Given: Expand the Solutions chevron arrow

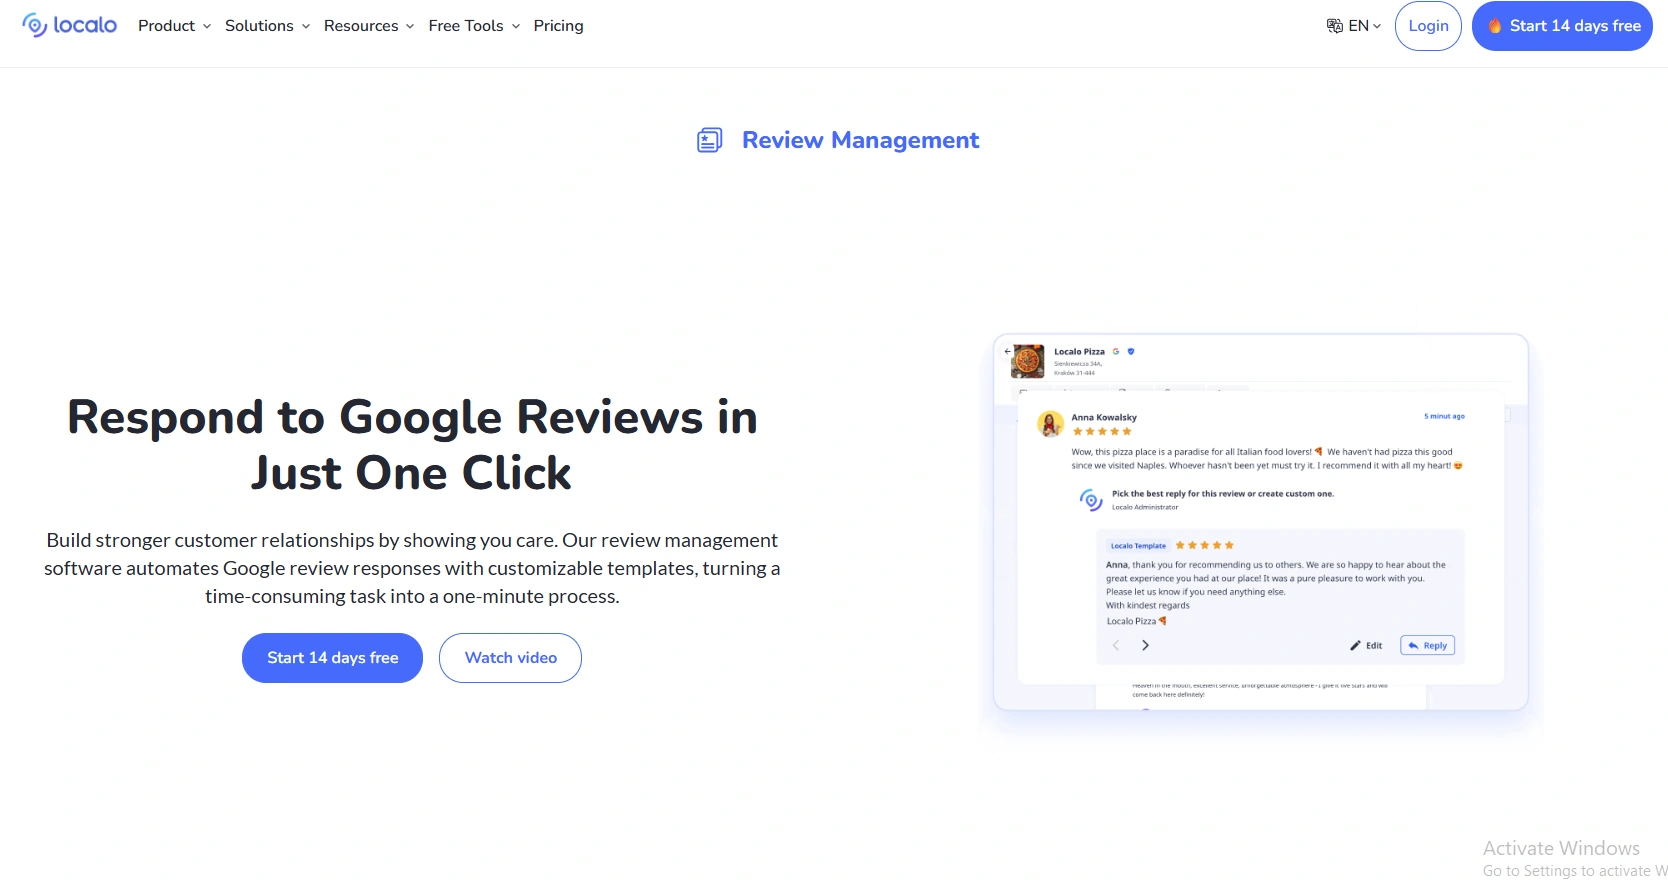Looking at the screenshot, I should 306,27.
